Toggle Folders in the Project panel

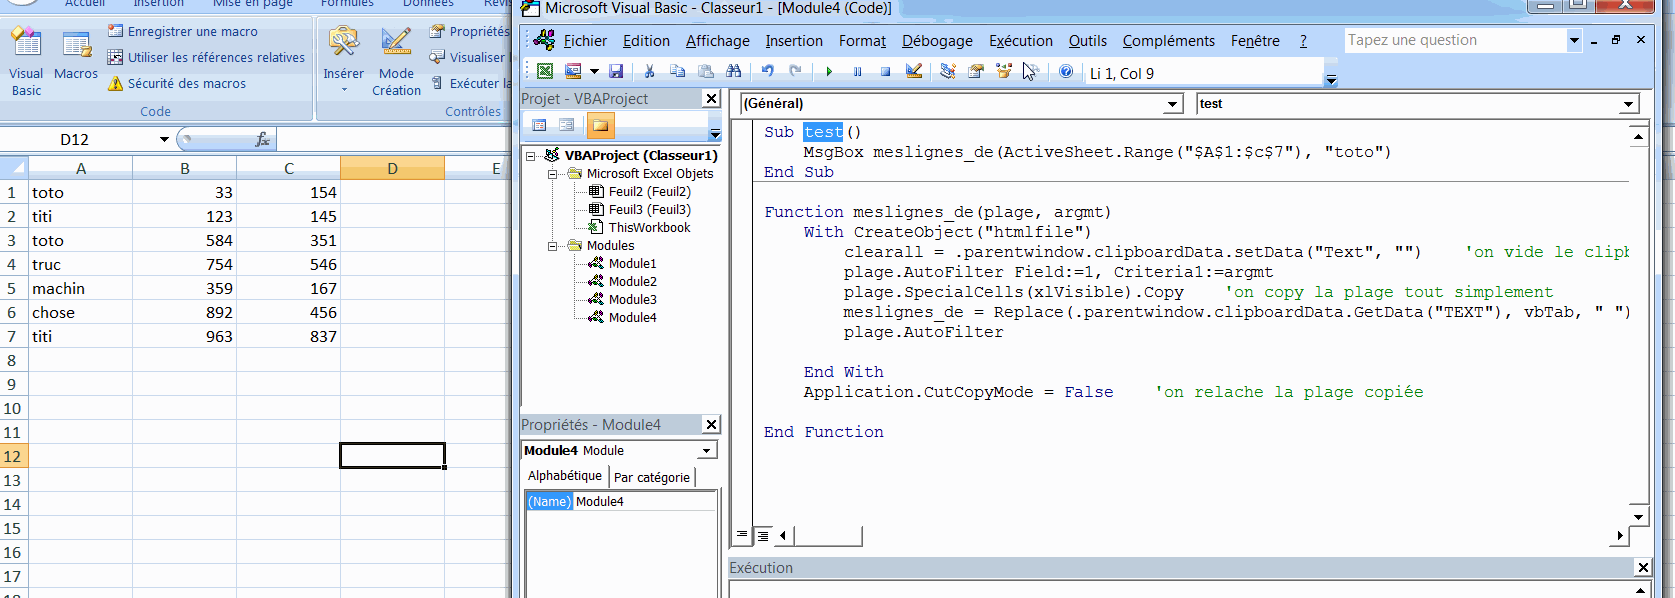point(600,125)
